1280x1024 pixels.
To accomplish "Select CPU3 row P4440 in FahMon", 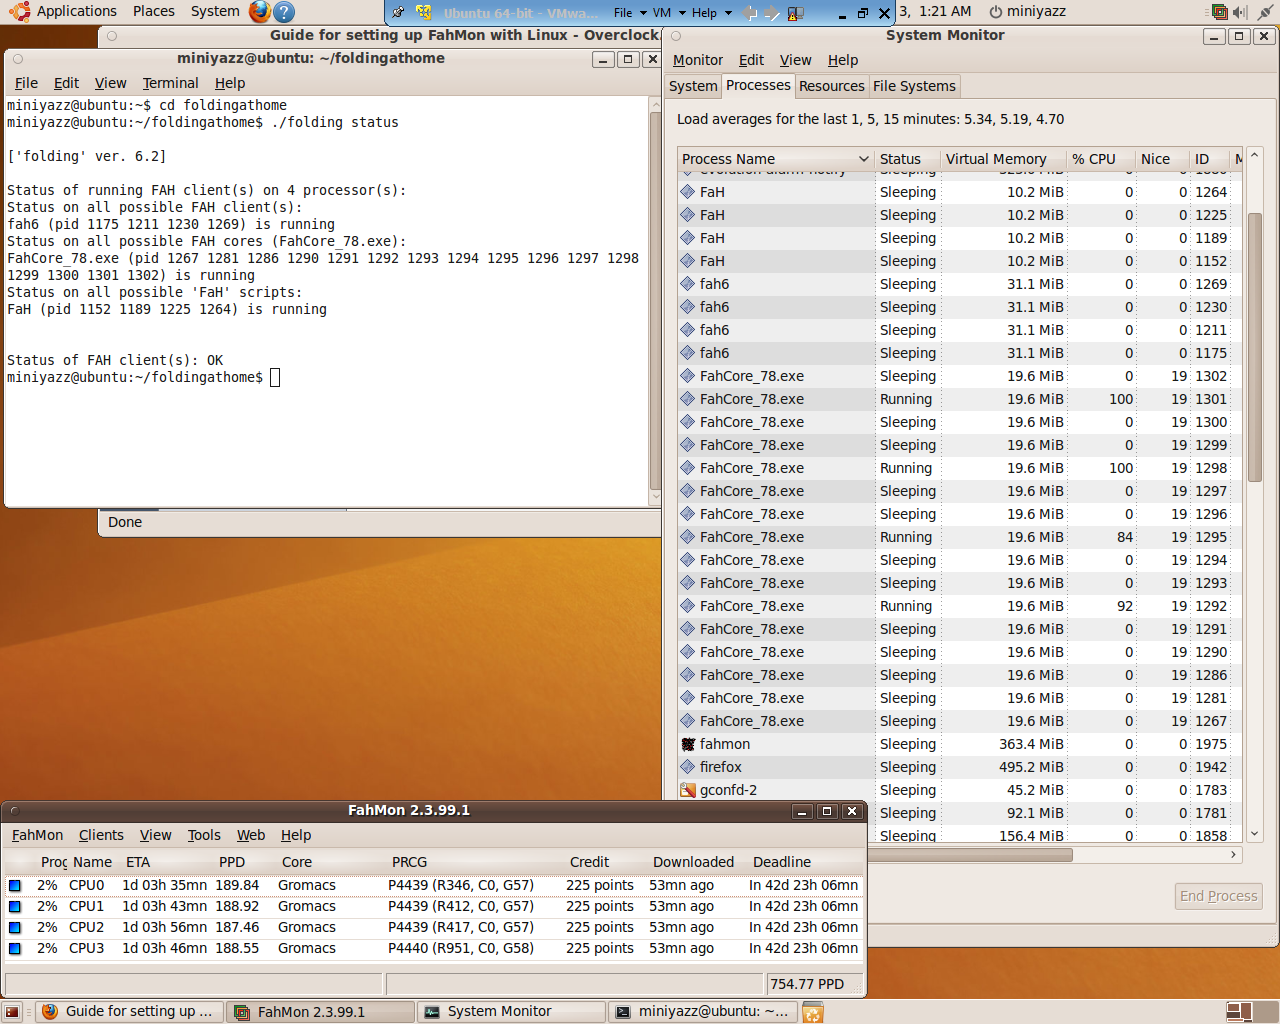I will click(433, 948).
